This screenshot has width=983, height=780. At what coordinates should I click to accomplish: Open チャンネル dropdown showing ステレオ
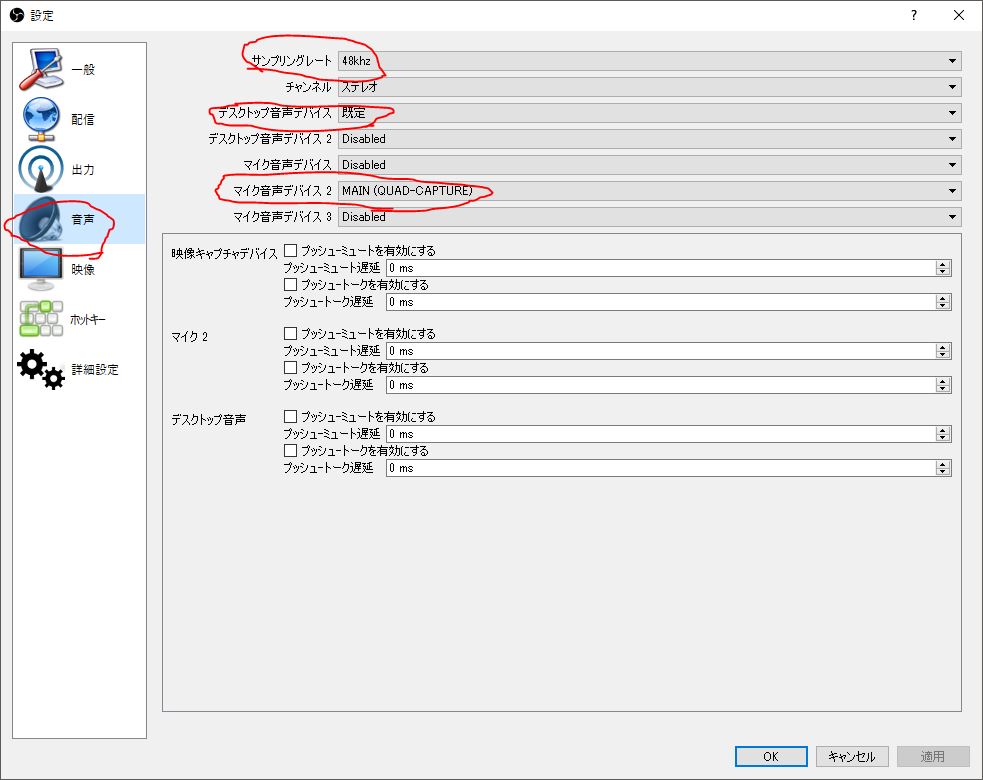[649, 87]
